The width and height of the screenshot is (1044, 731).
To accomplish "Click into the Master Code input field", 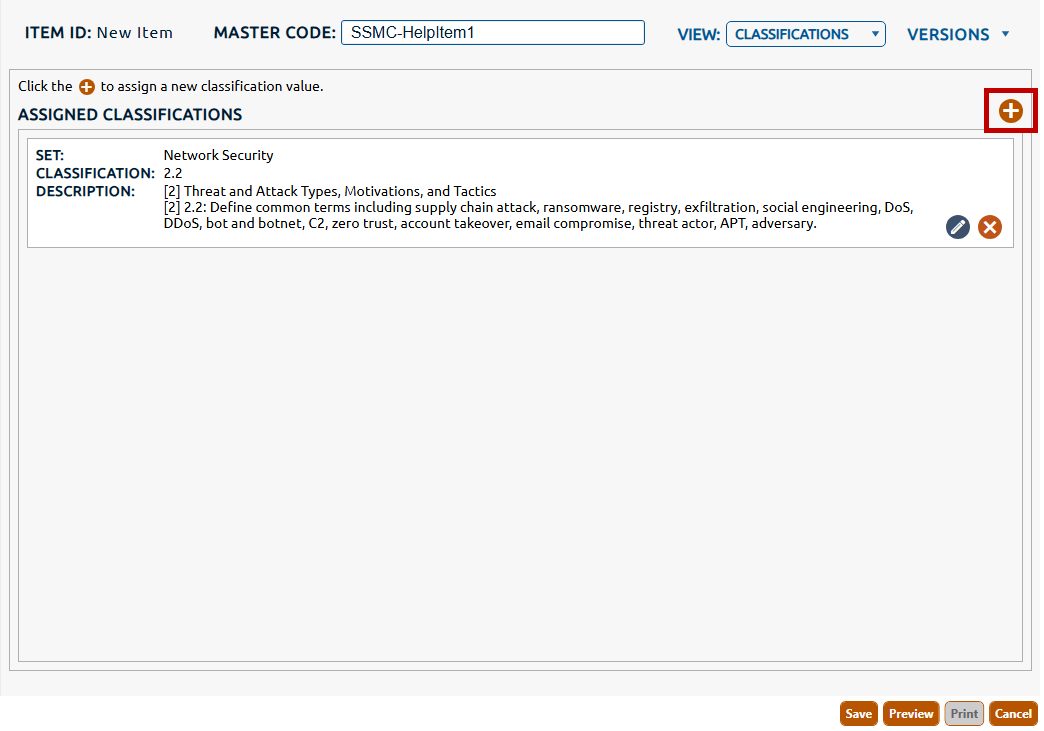I will (492, 33).
